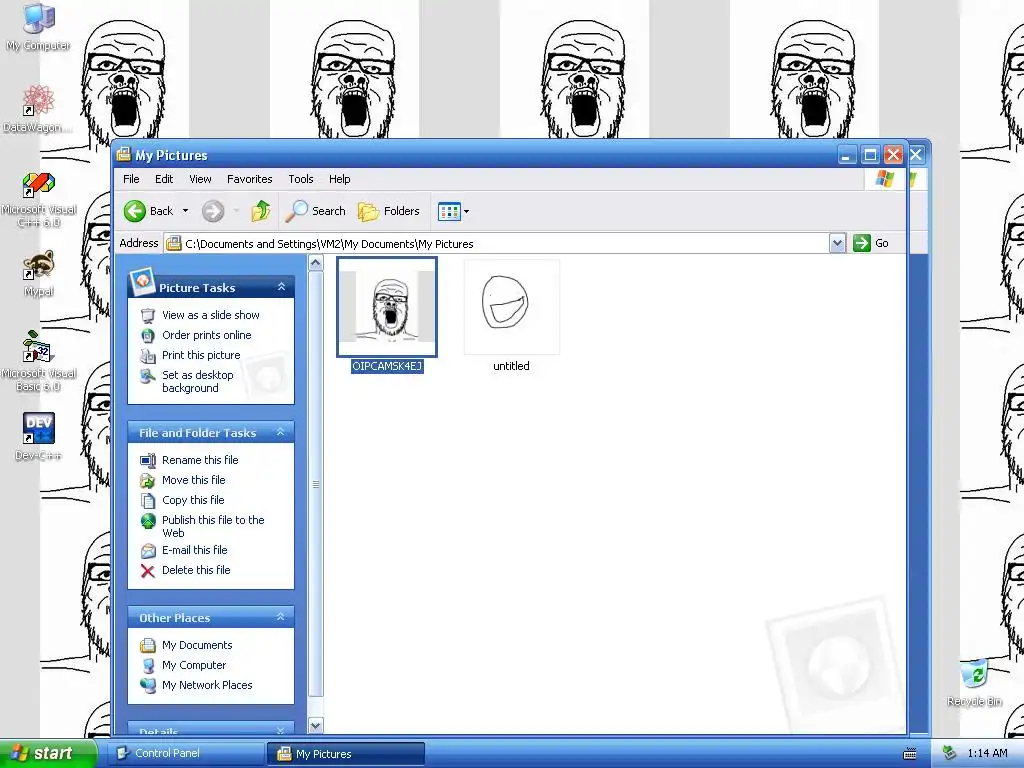Go to My Computer in Other Places
The image size is (1024, 768).
(x=194, y=665)
